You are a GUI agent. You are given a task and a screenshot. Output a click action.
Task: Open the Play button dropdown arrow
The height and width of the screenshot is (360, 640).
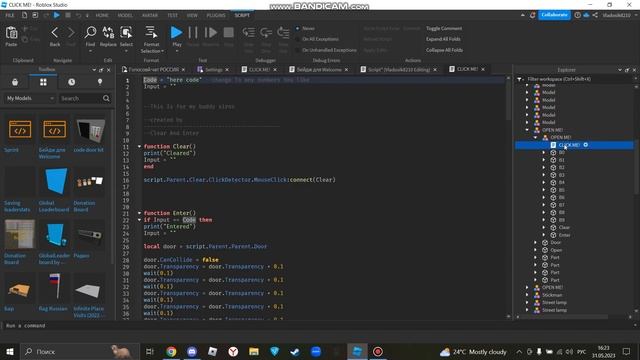(177, 51)
